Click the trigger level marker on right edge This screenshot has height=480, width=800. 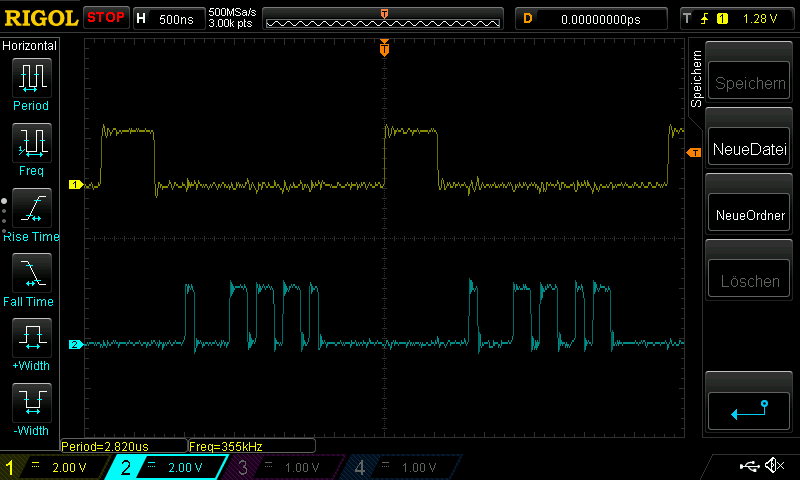pyautogui.click(x=694, y=153)
